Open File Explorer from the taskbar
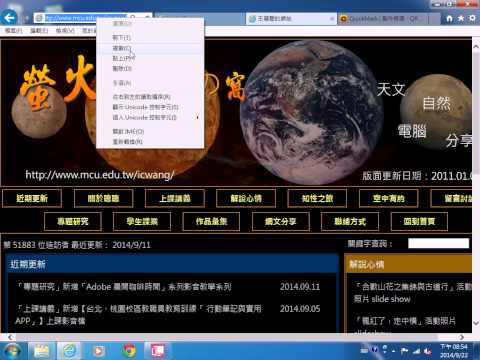The height and width of the screenshot is (360, 480). [42, 351]
